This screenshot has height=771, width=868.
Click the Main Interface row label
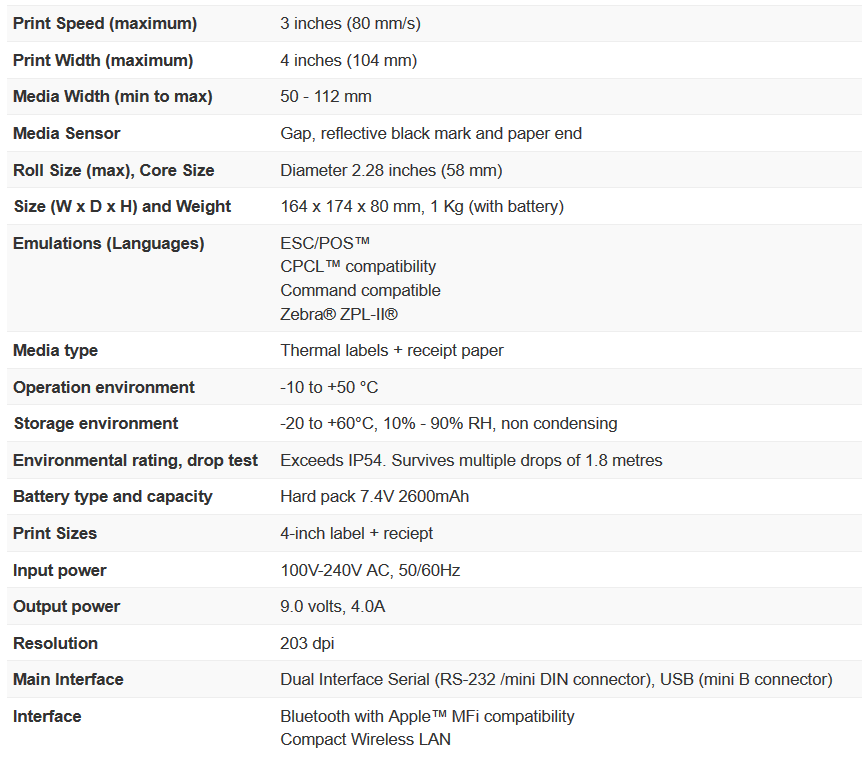69,680
